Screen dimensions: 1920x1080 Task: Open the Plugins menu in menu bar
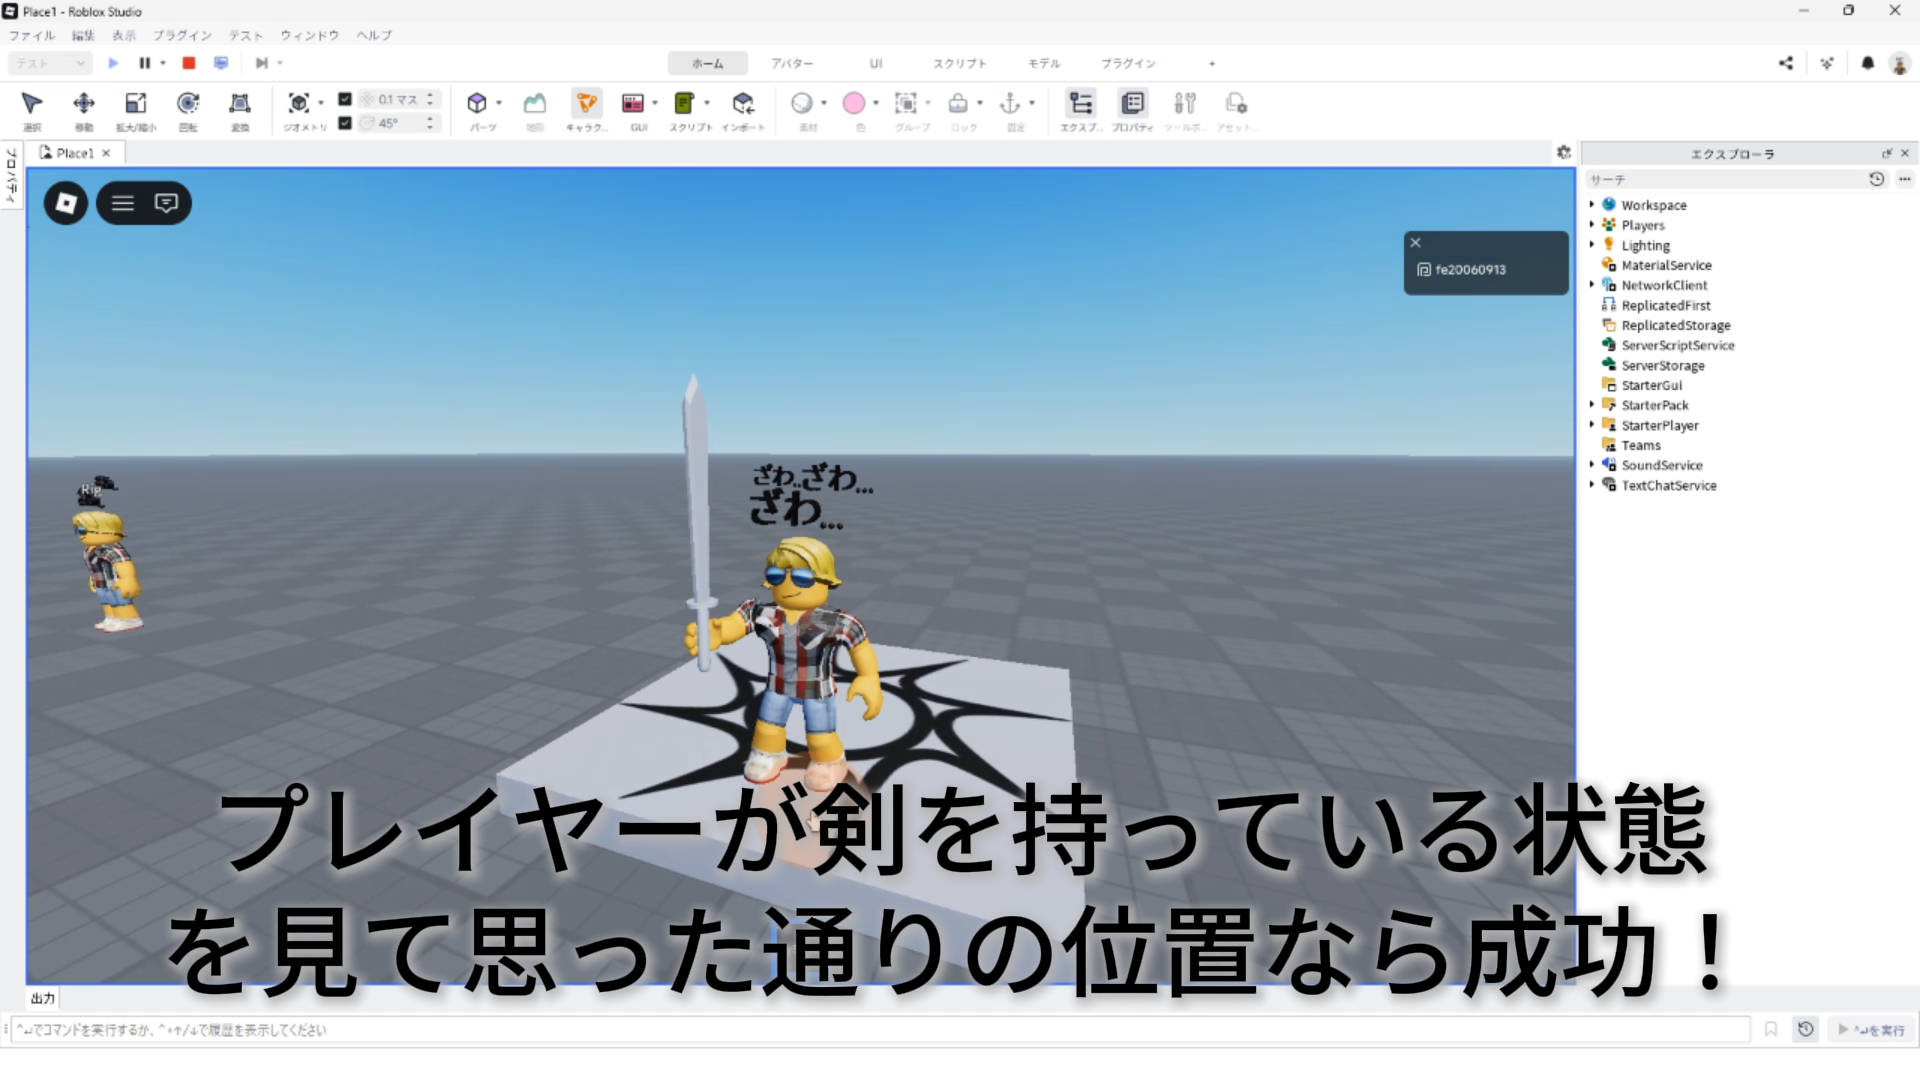182,35
